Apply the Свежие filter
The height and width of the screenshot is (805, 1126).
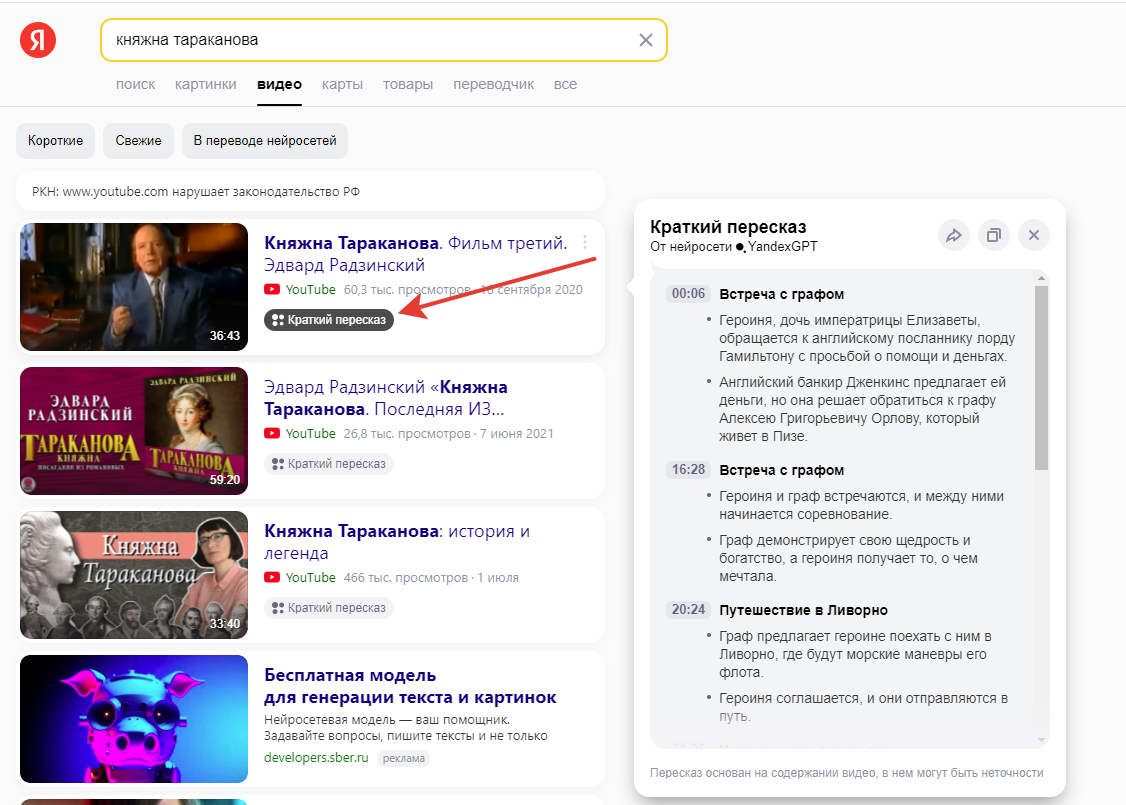(x=139, y=141)
